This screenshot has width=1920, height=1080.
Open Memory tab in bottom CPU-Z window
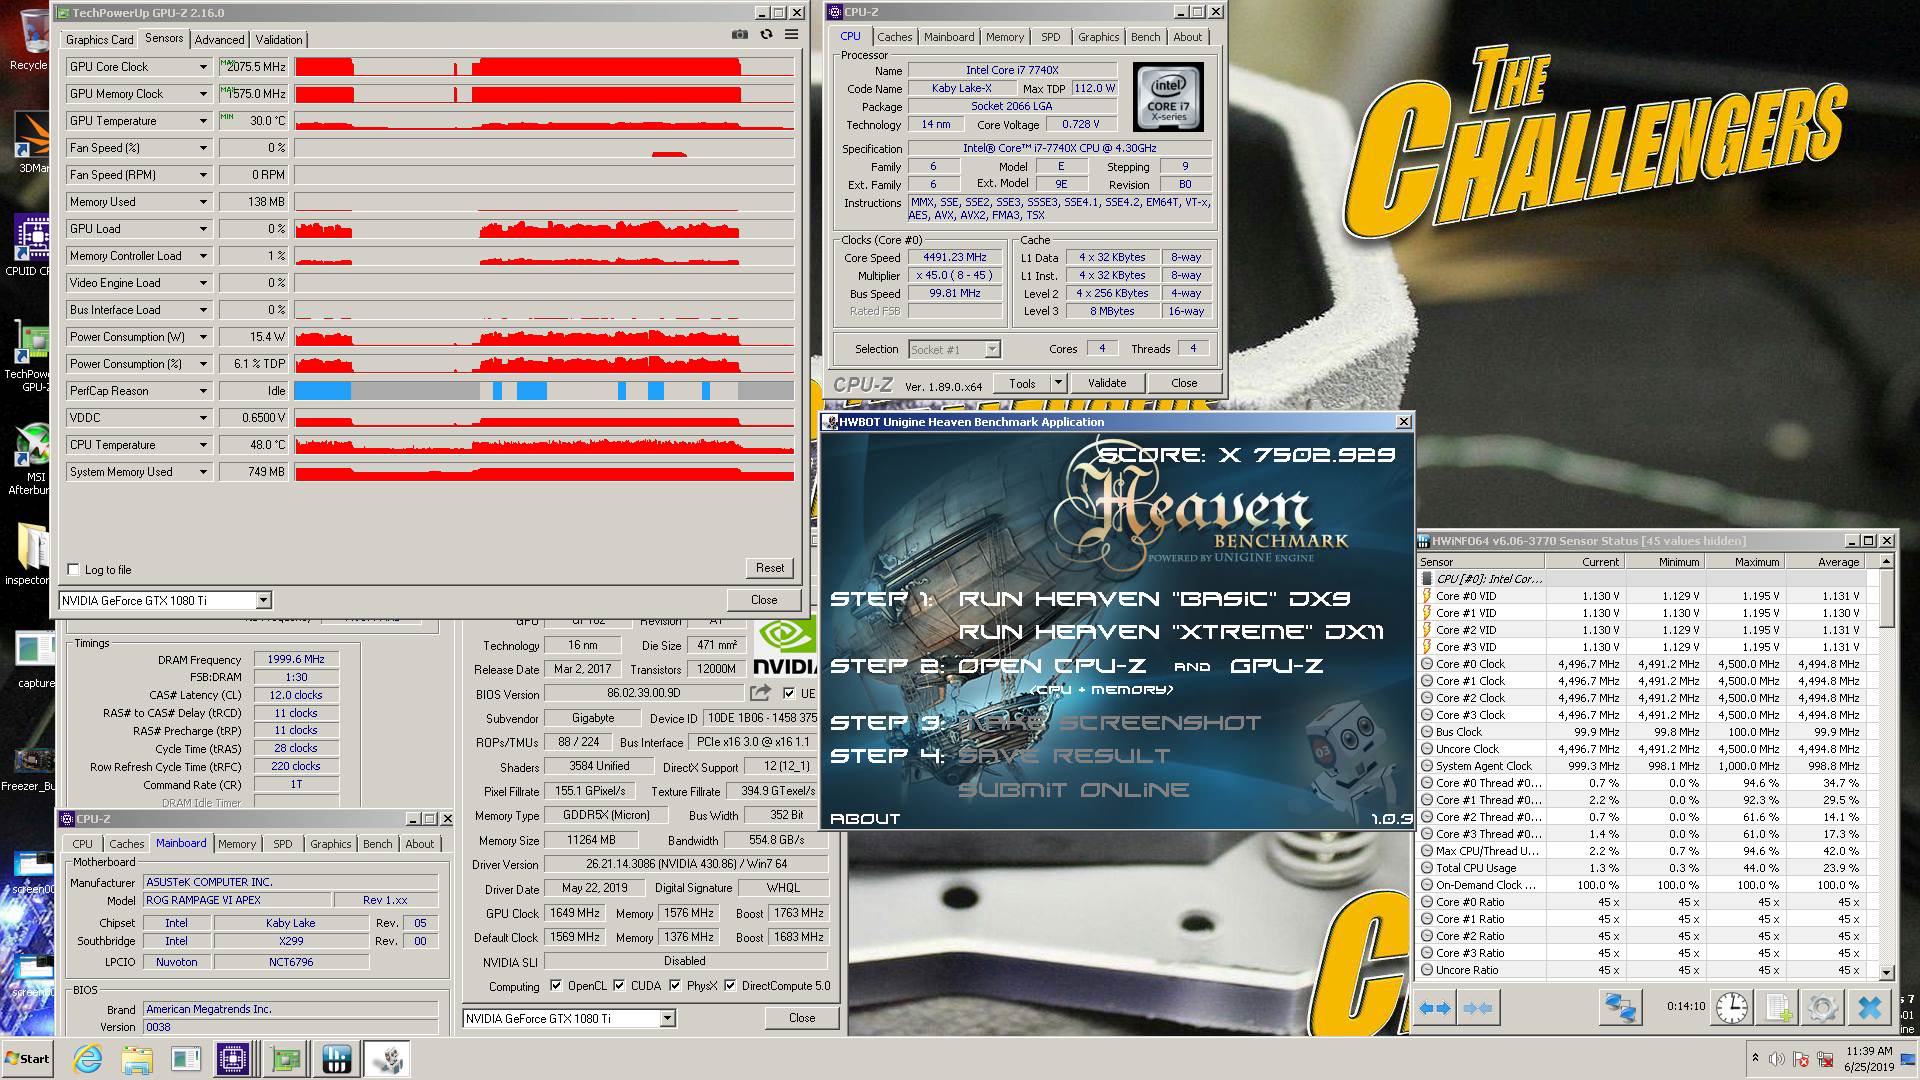(237, 844)
